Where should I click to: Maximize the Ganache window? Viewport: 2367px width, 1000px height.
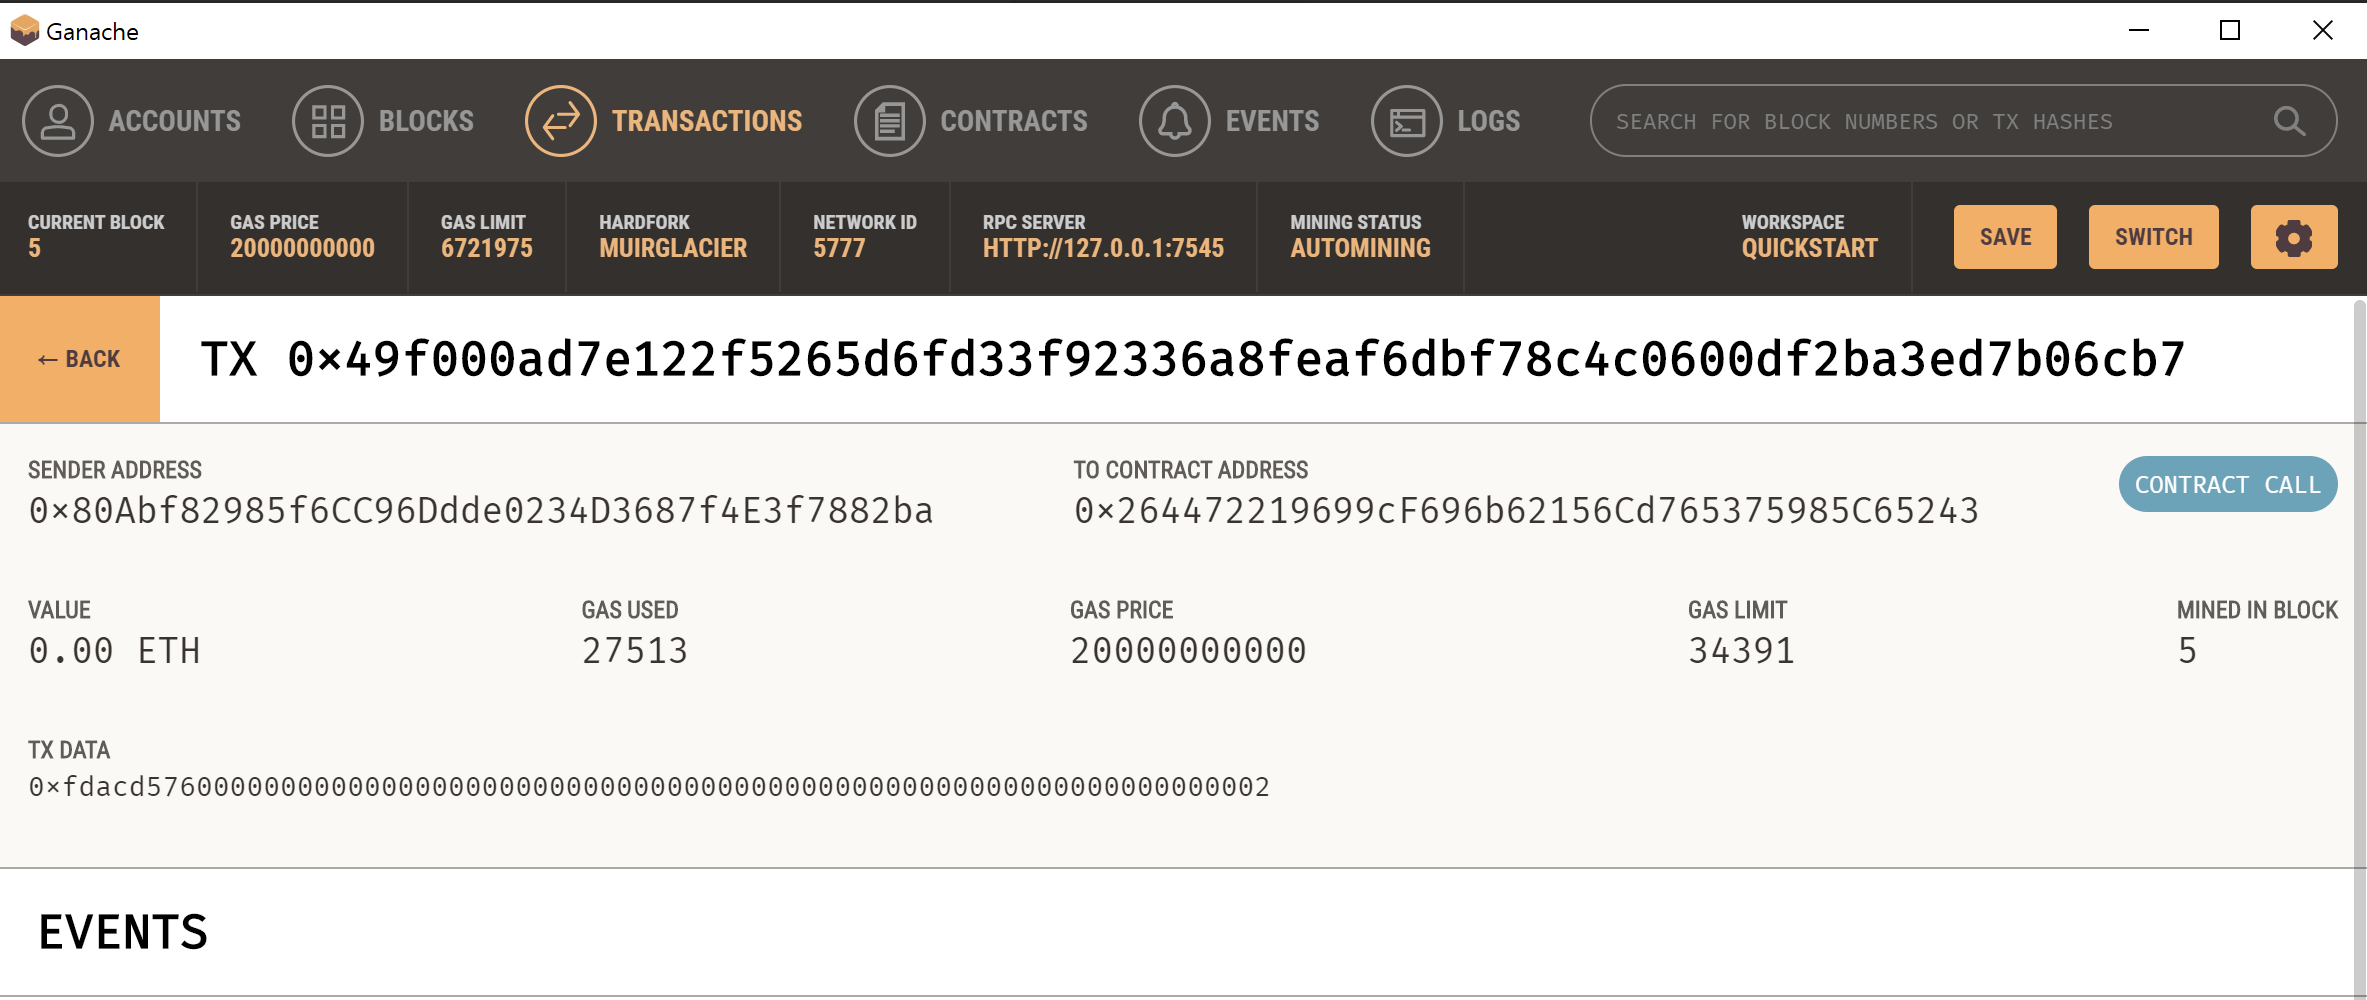2230,31
